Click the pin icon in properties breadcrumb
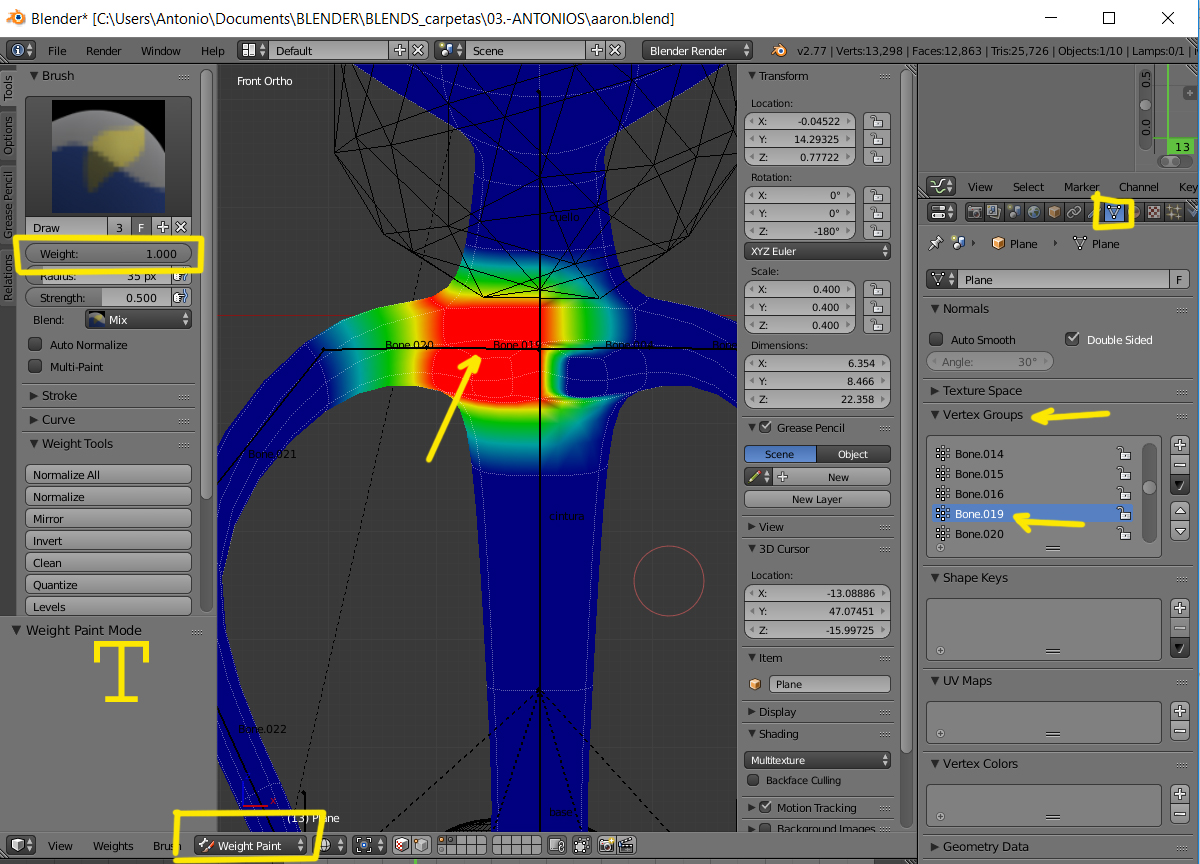The height and width of the screenshot is (864, 1200). 936,243
